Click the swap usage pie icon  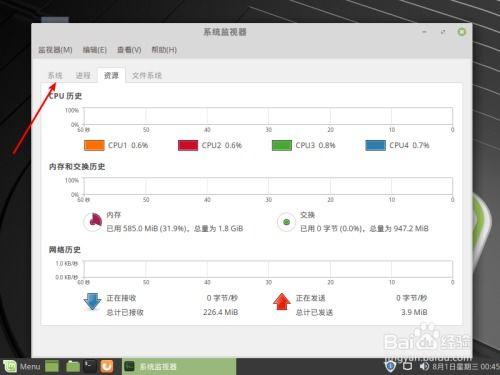click(286, 222)
